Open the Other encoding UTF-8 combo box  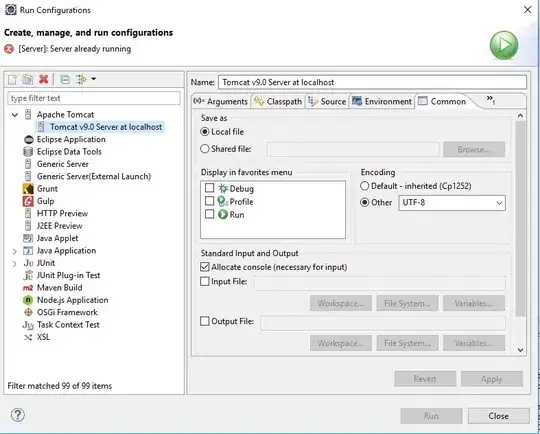tap(452, 203)
